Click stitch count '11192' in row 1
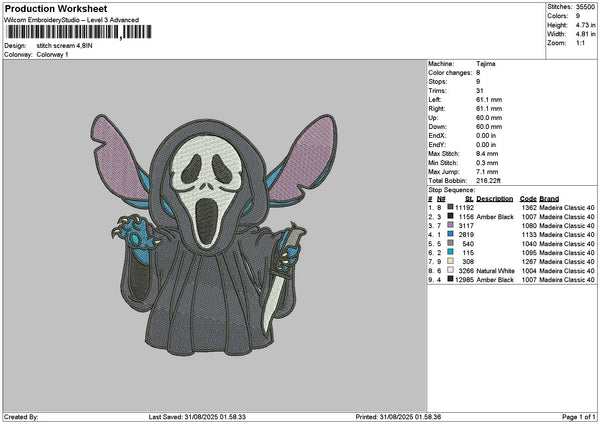Viewport: 600px width, 424px height. click(465, 208)
